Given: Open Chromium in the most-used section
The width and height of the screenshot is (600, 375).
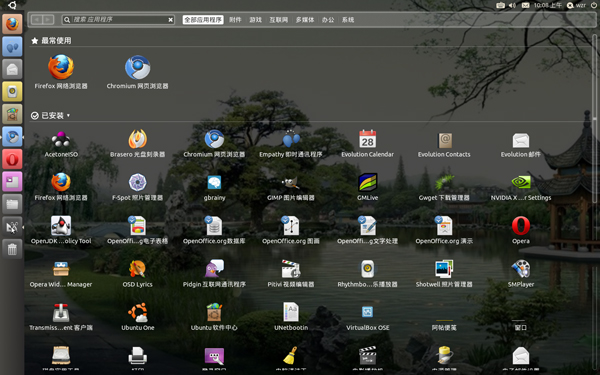Looking at the screenshot, I should (137, 72).
